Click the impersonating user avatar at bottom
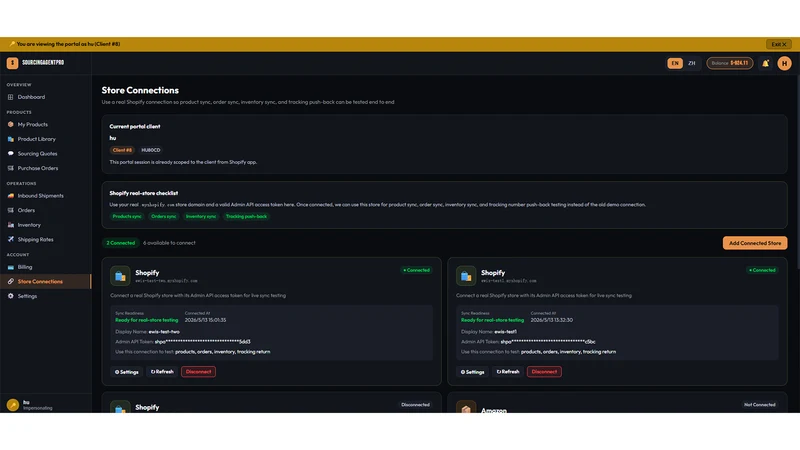 pos(13,405)
